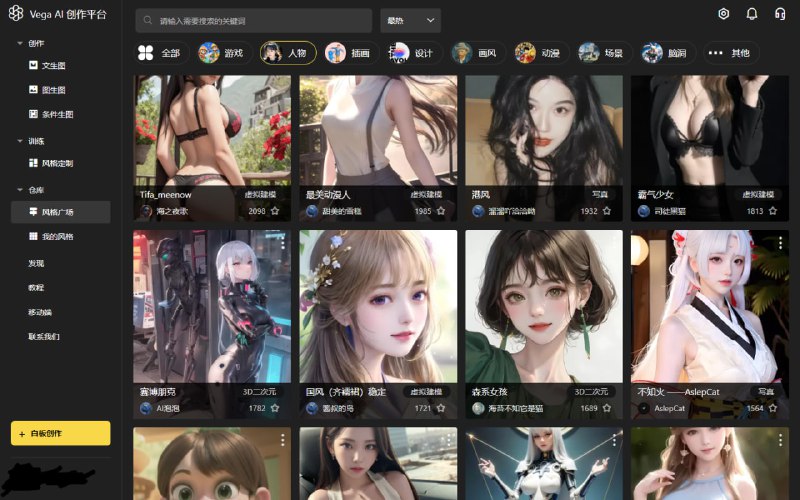
Task: Open 我的风格 in the sidebar
Action: (x=51, y=236)
